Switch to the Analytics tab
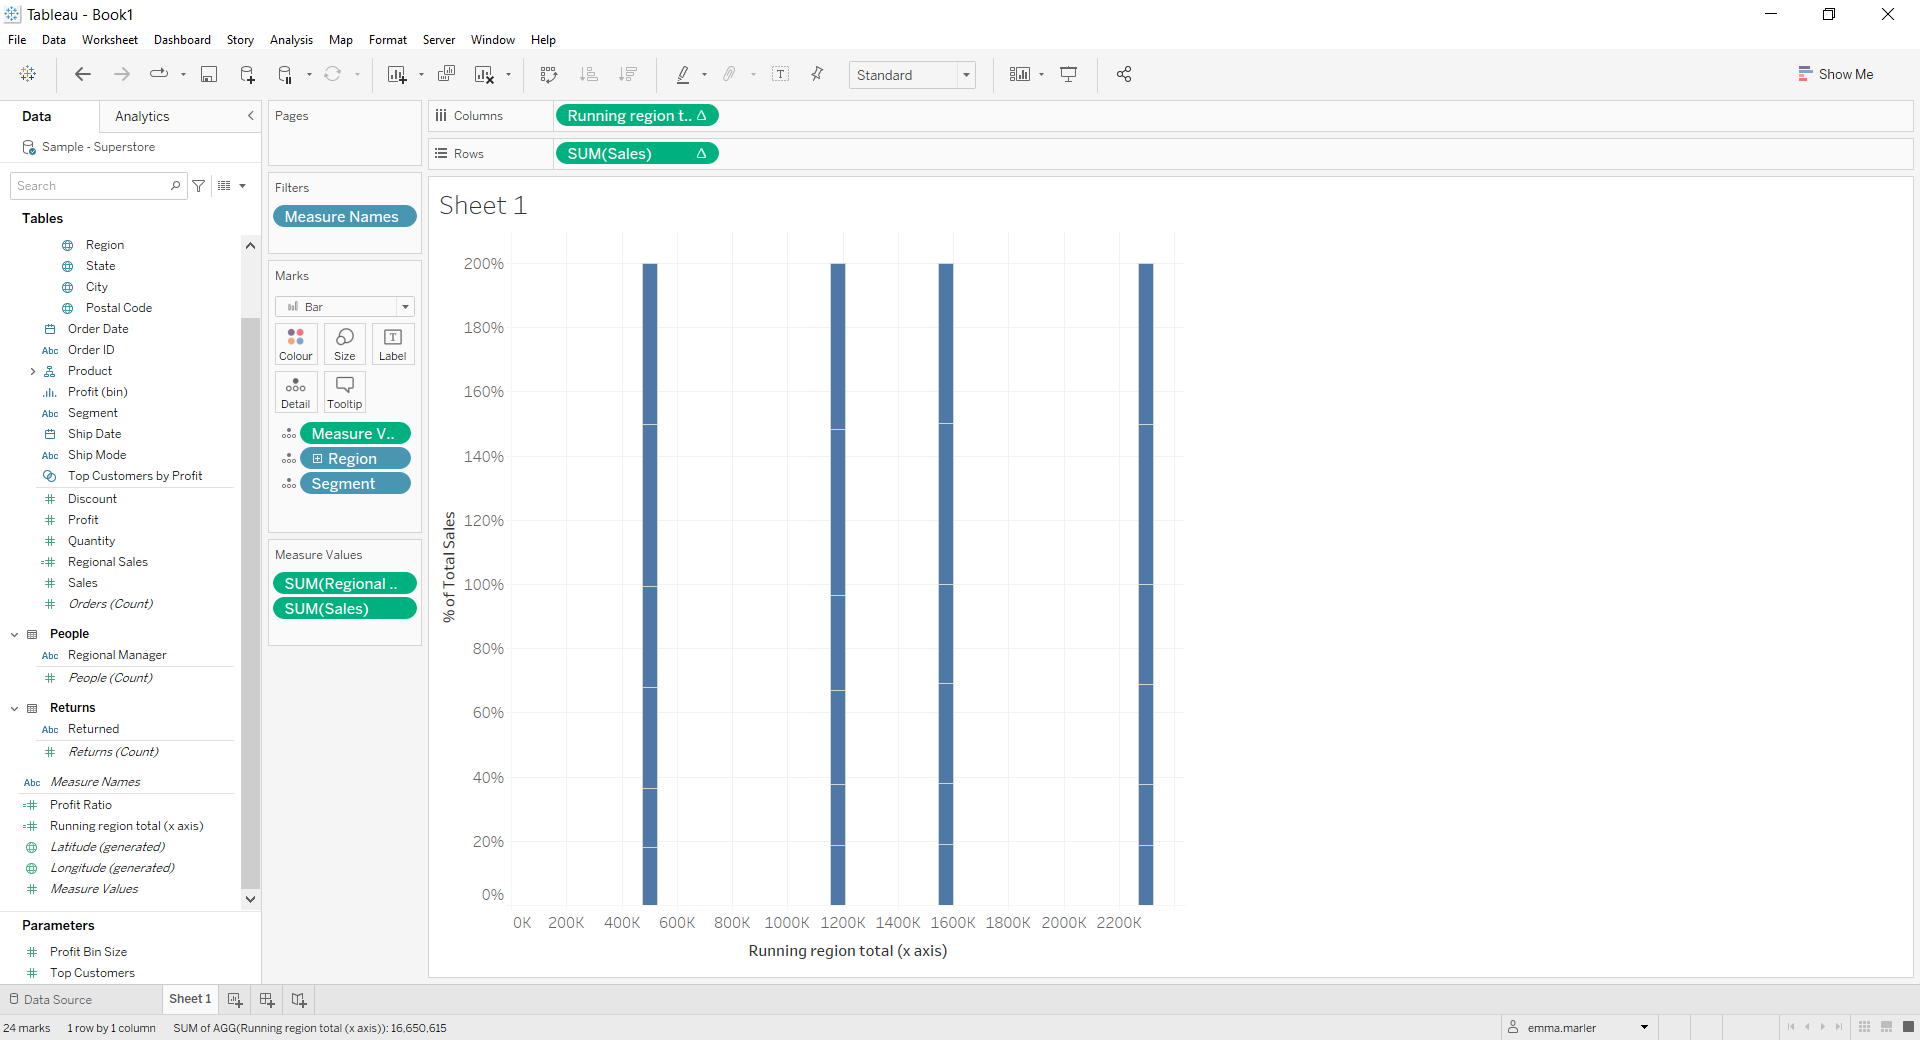The width and height of the screenshot is (1920, 1040). click(142, 116)
